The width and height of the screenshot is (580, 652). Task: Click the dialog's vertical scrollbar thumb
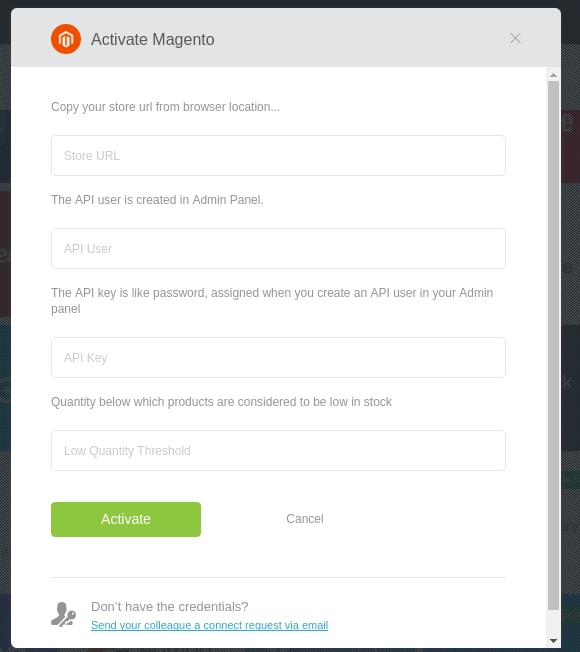553,345
